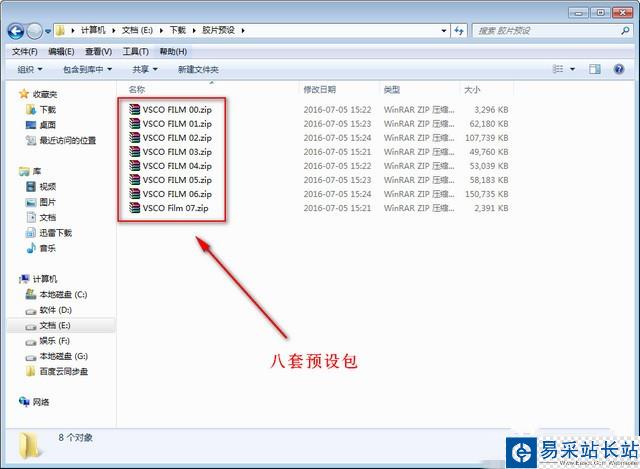The image size is (640, 469).
Task: Select the VSCO FILM 02.zip archive icon
Action: point(134,138)
